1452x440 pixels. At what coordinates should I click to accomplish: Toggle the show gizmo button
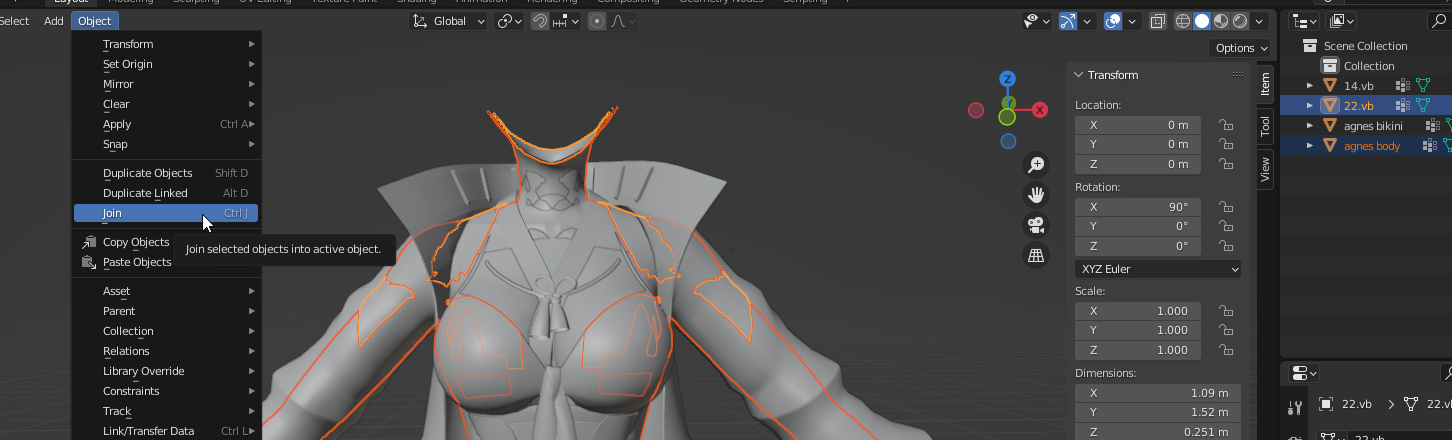click(x=1067, y=21)
